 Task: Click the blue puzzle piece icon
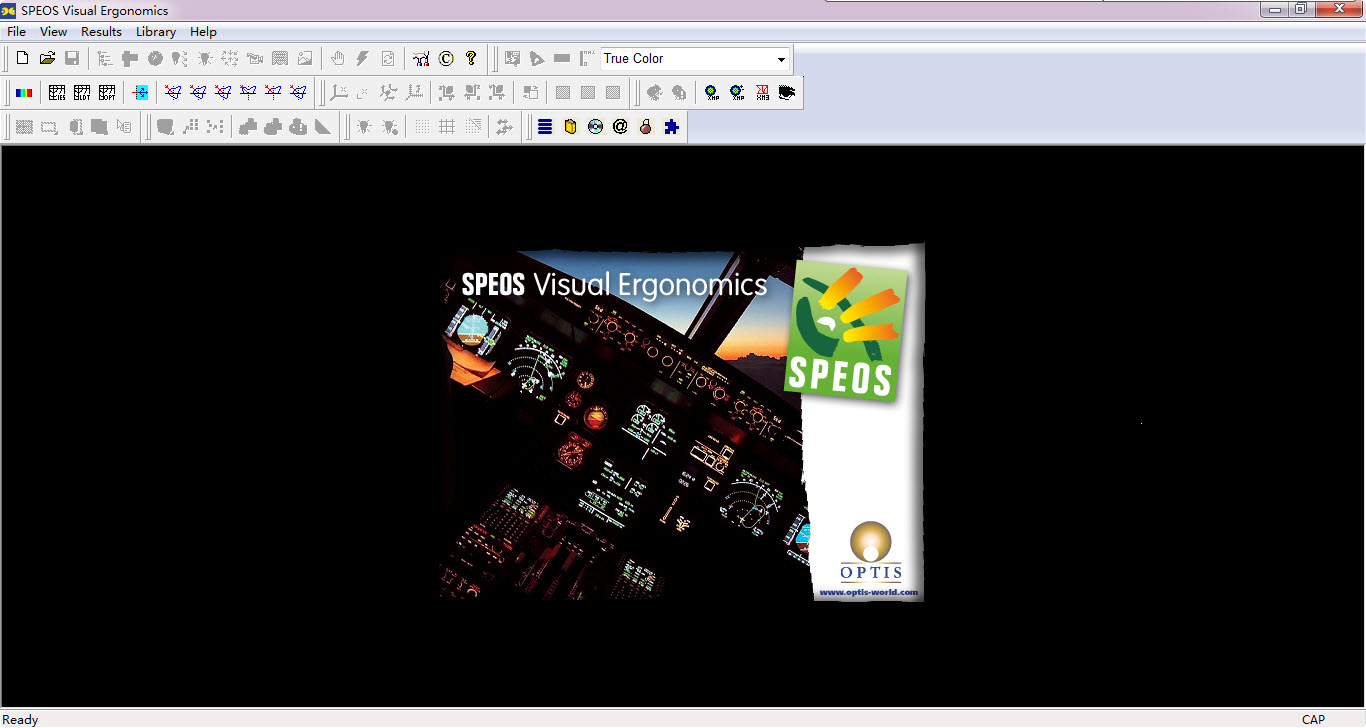point(671,127)
